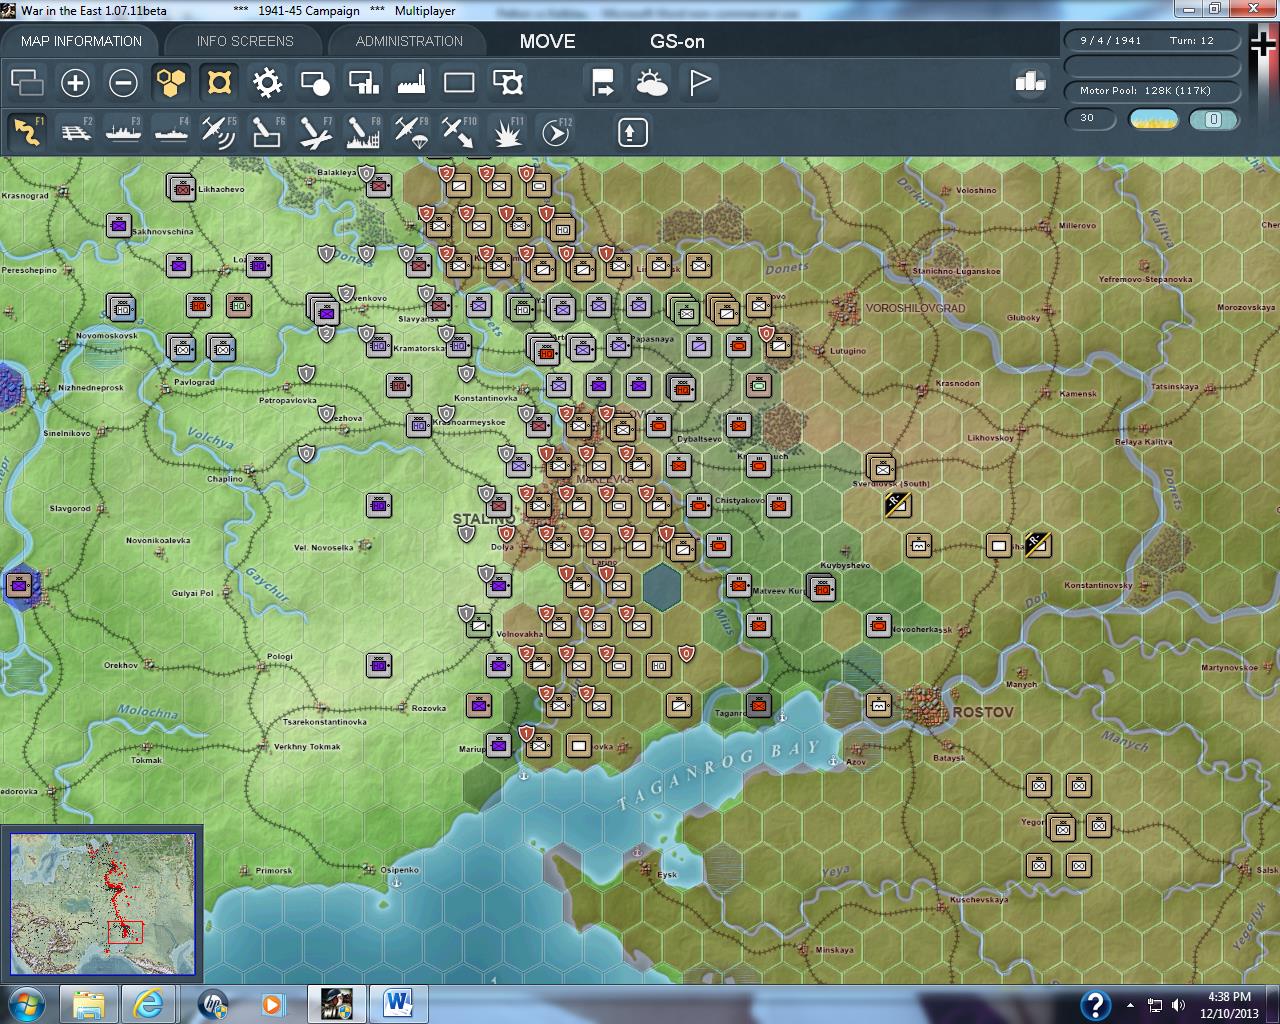Switch to the INFO SCREENS tab
Viewport: 1280px width, 1024px height.
point(245,41)
